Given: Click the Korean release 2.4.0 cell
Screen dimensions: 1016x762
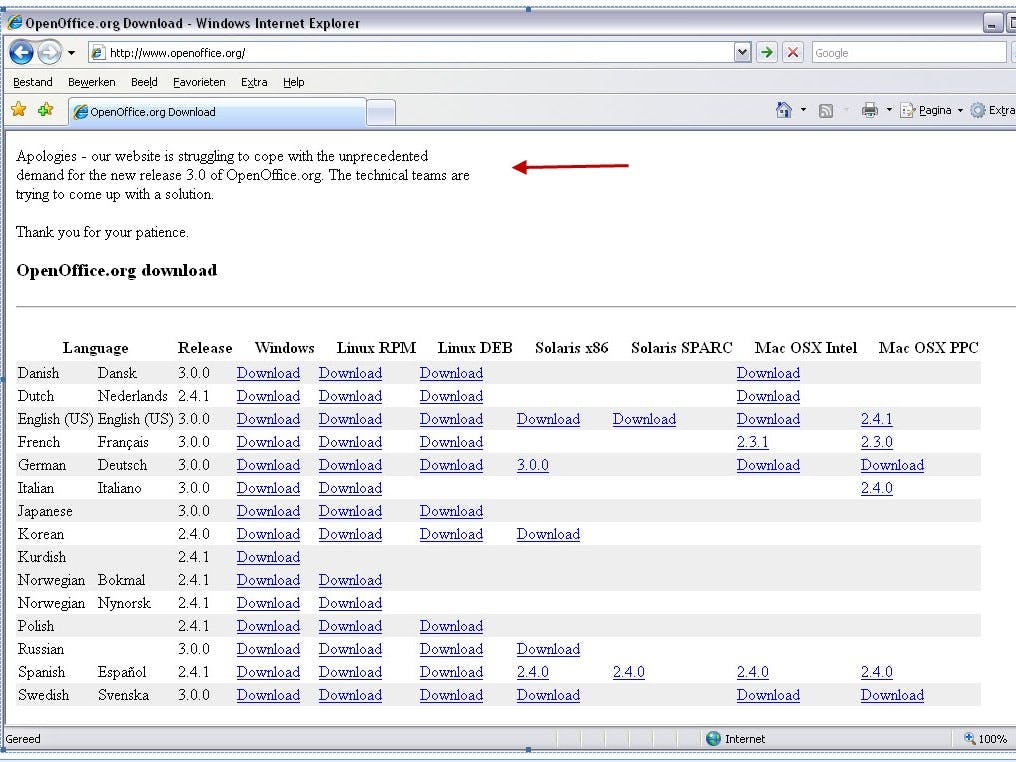Looking at the screenshot, I should (194, 535).
